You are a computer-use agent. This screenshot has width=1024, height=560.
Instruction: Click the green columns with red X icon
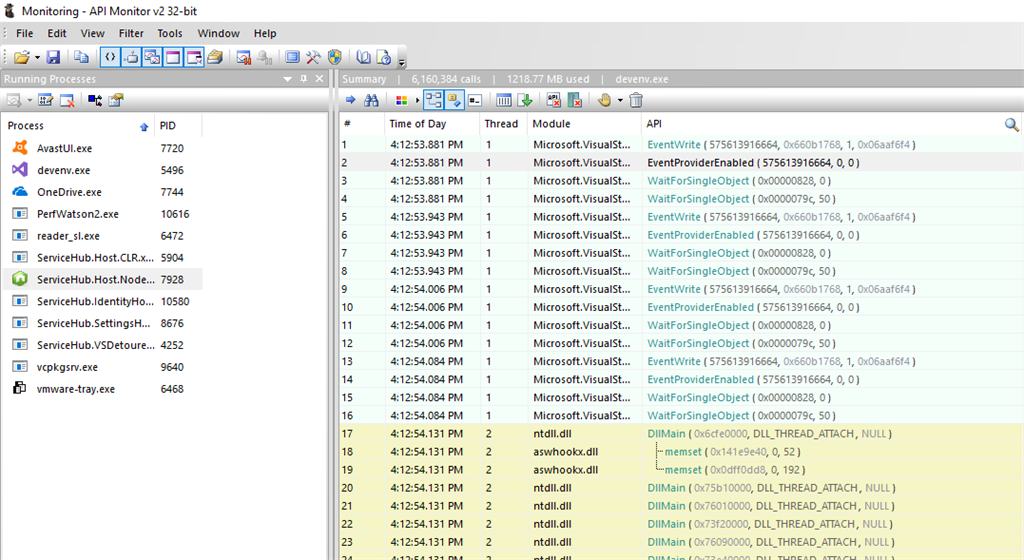[x=575, y=101]
